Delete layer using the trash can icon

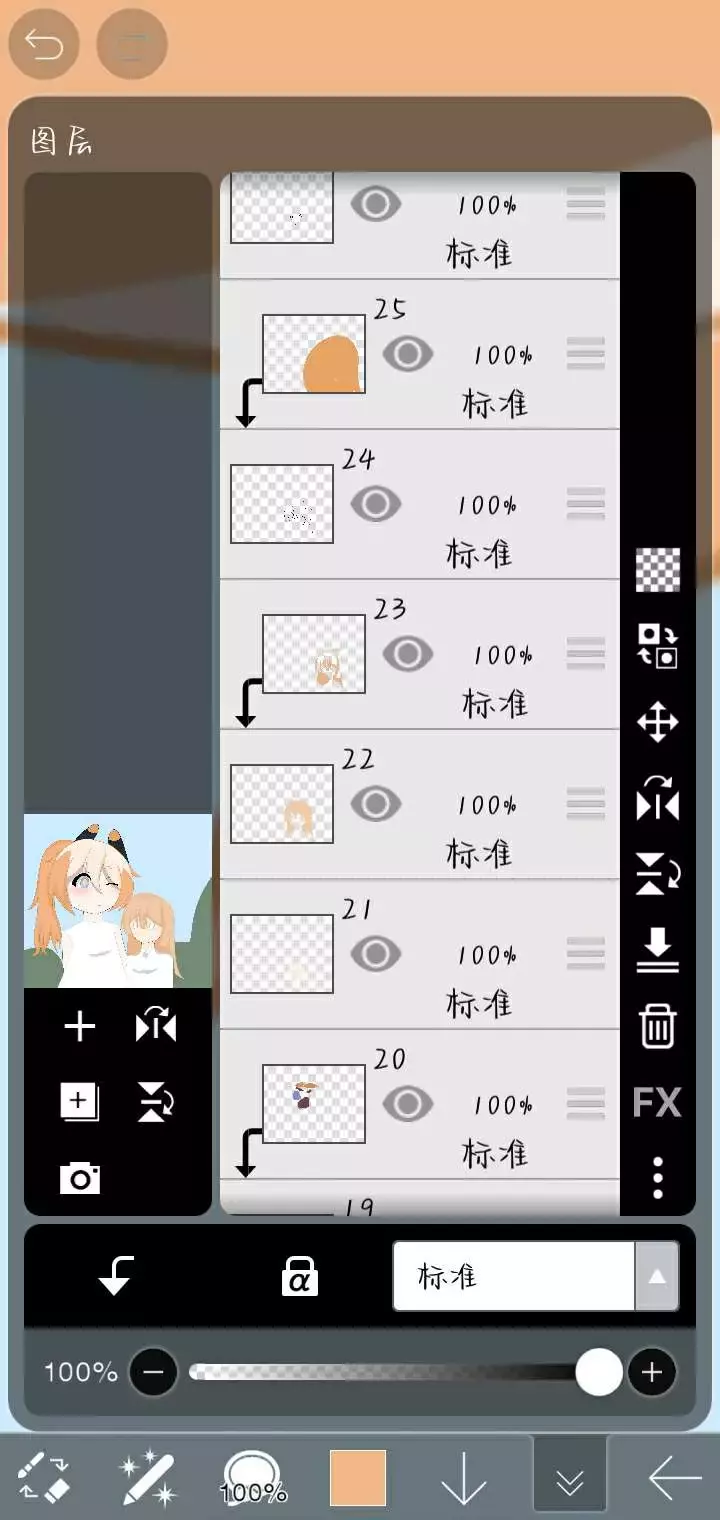coord(658,1027)
